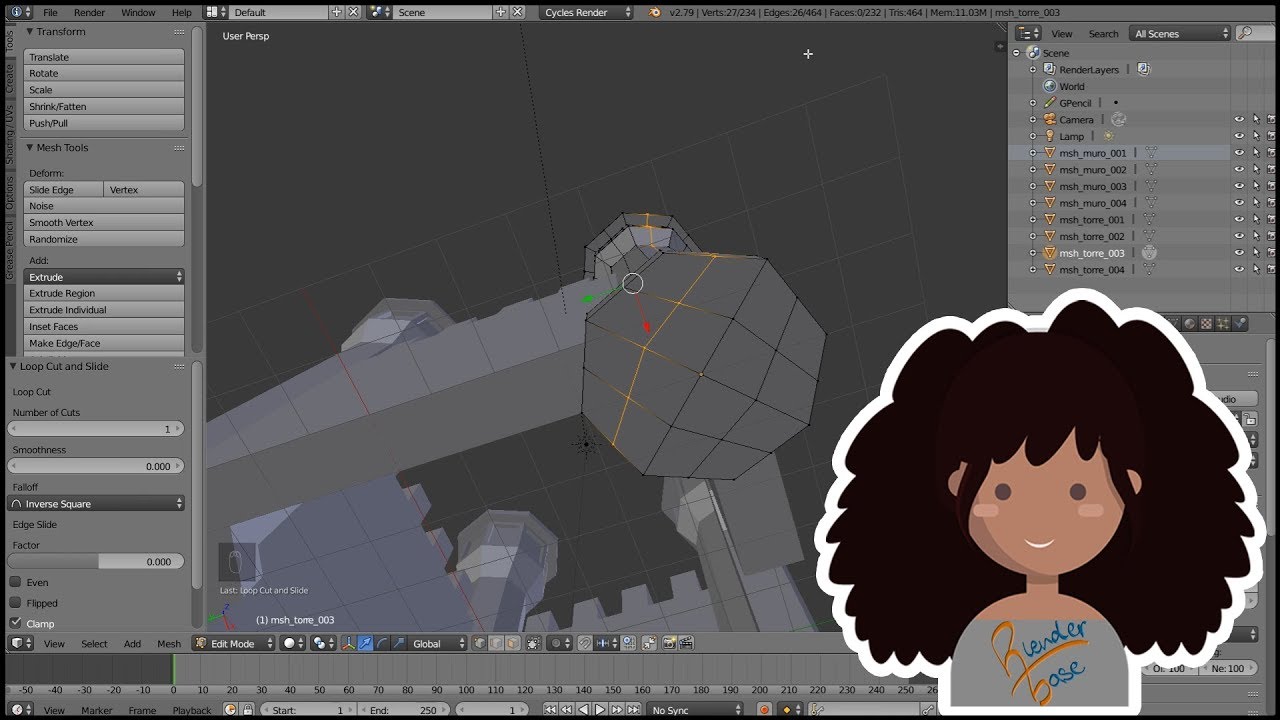The height and width of the screenshot is (720, 1280).
Task: Click the timeline record keyframe button
Action: coord(764,710)
